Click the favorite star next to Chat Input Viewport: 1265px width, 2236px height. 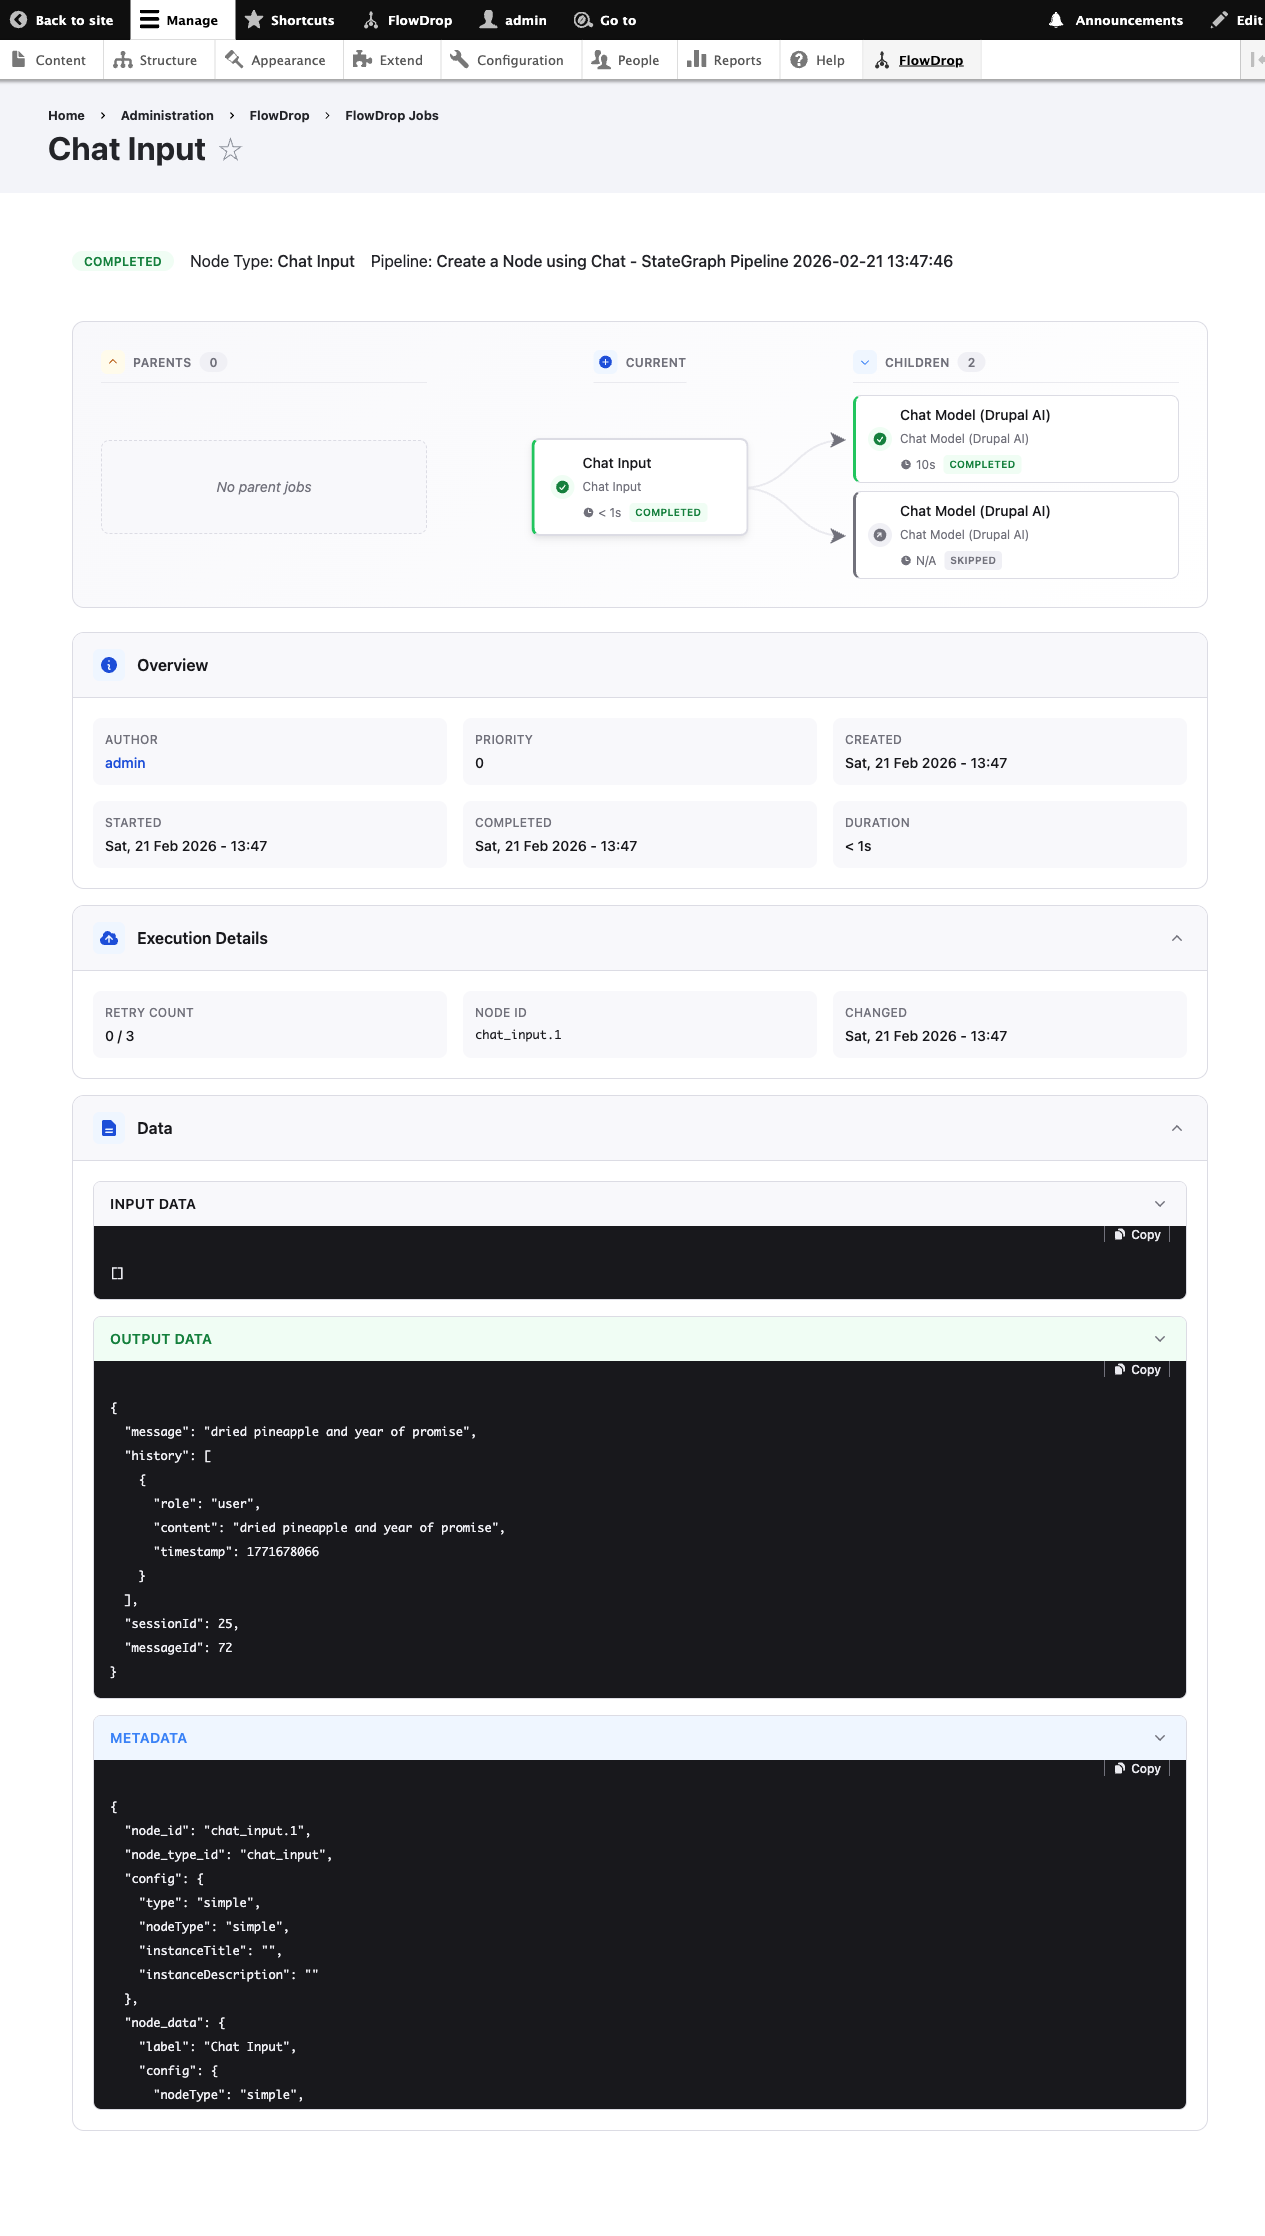pos(230,150)
